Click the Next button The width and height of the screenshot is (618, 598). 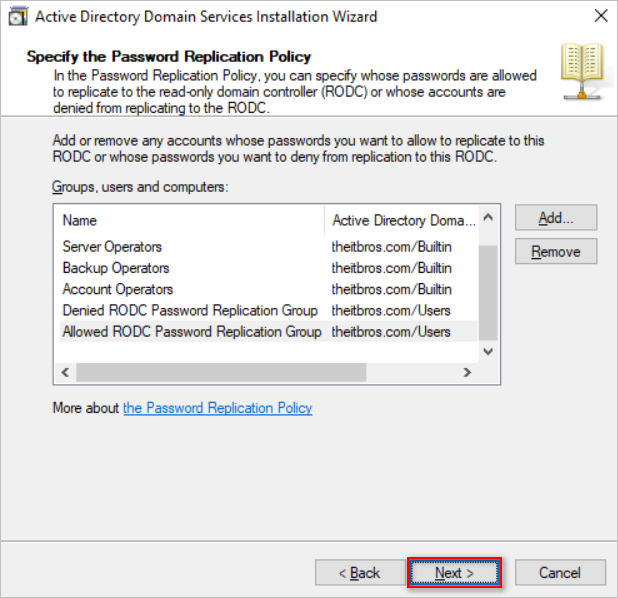(x=454, y=572)
